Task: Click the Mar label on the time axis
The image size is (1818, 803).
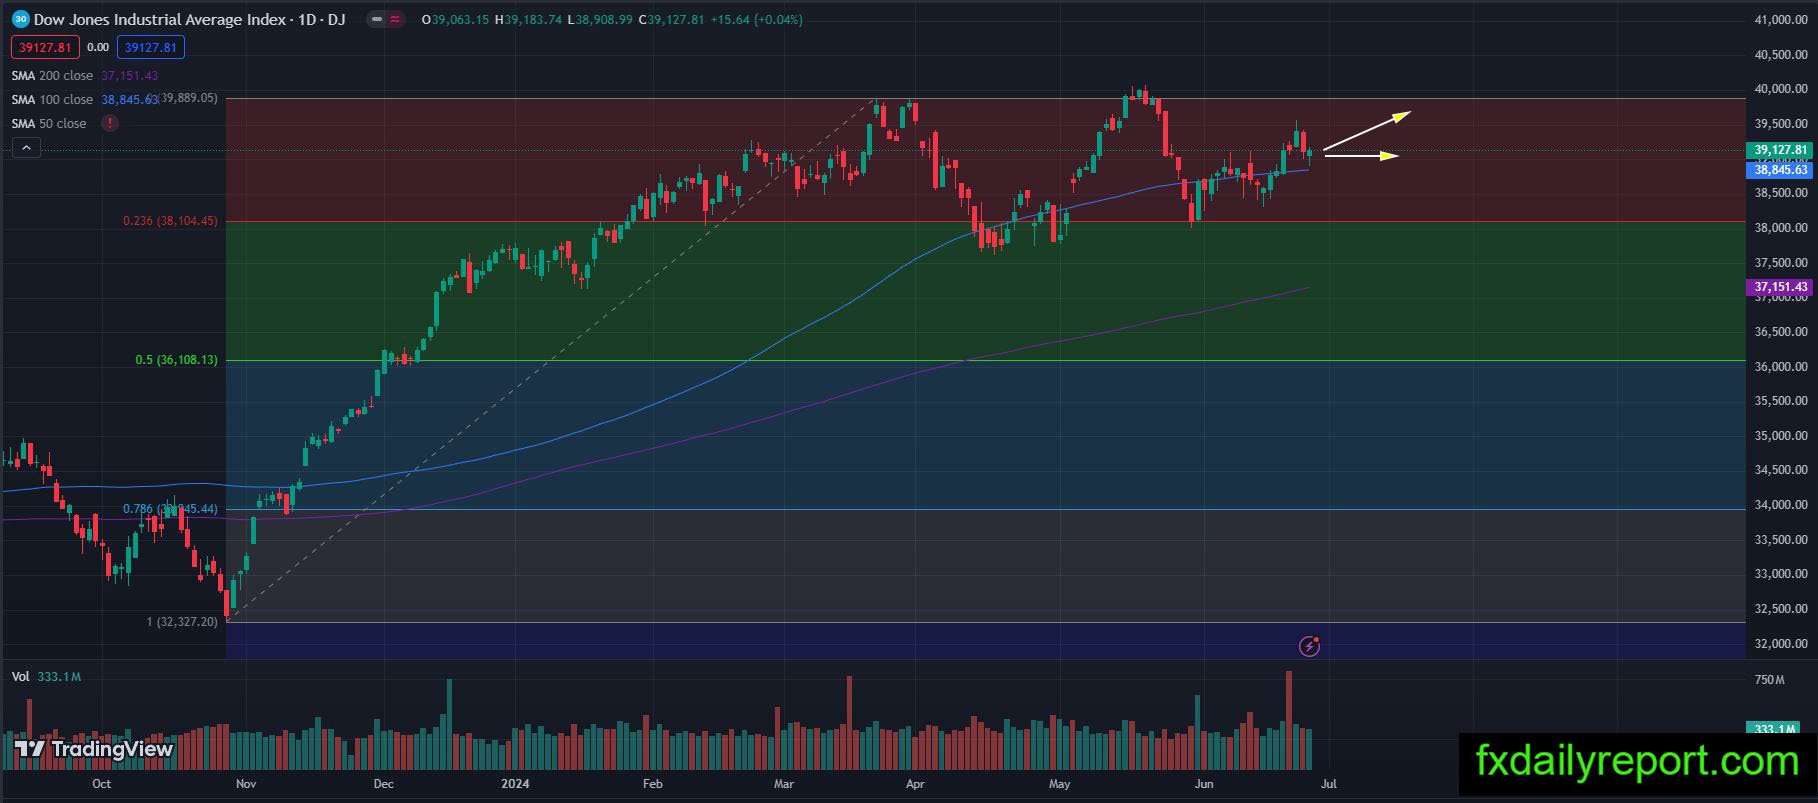Action: tap(784, 784)
